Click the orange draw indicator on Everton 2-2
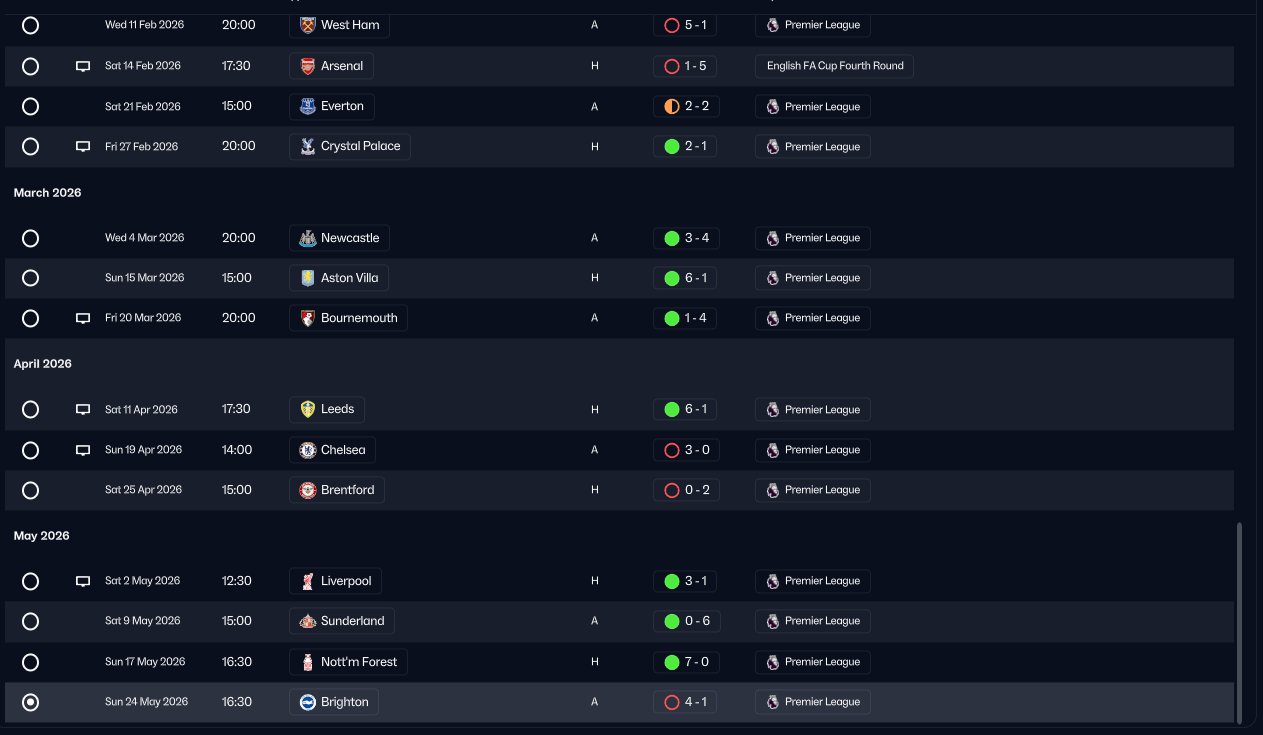Viewport: 1263px width, 735px height. coord(672,106)
